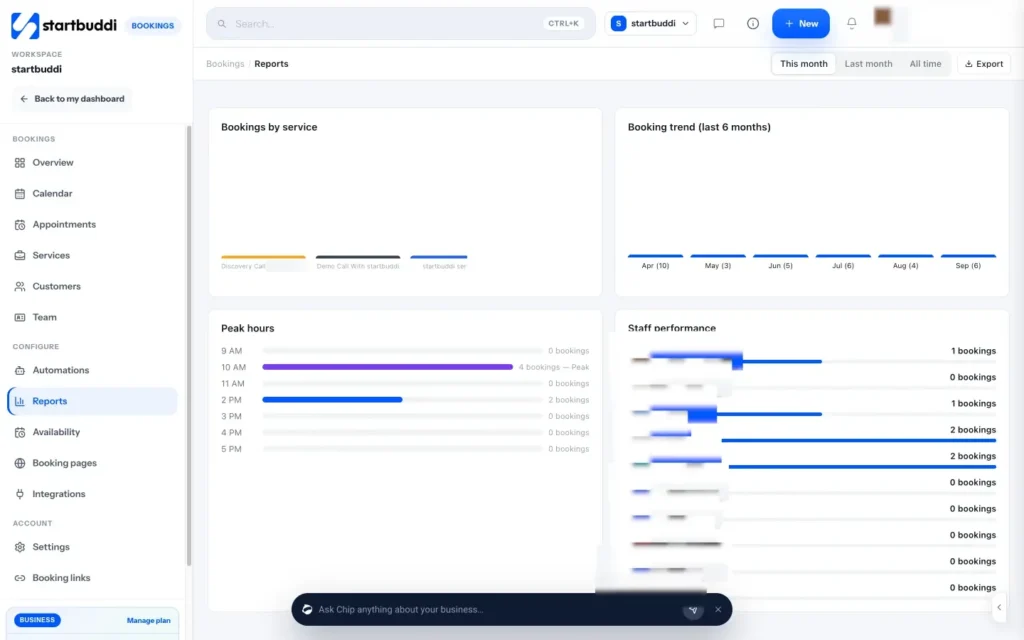Click the "Aug (4)" month label
The height and width of the screenshot is (640, 1024).
[905, 266]
